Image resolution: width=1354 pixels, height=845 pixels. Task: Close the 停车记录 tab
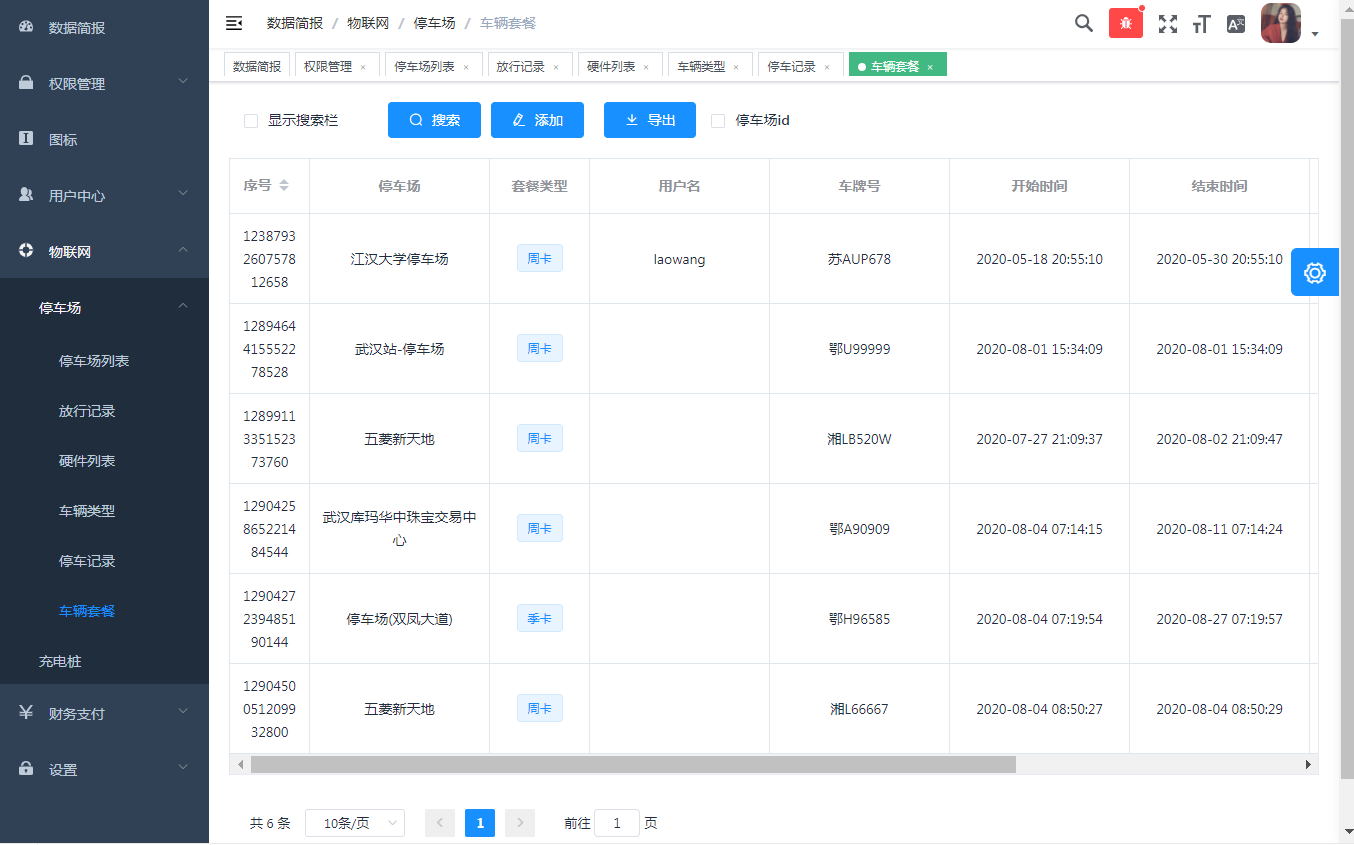pyautogui.click(x=827, y=68)
